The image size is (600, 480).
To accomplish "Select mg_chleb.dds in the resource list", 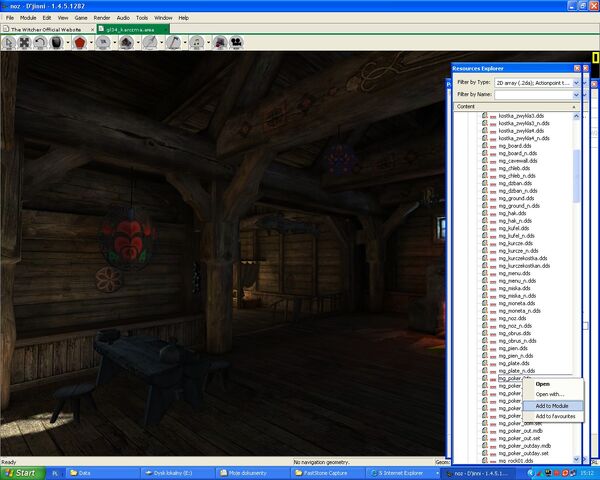I will (x=514, y=168).
